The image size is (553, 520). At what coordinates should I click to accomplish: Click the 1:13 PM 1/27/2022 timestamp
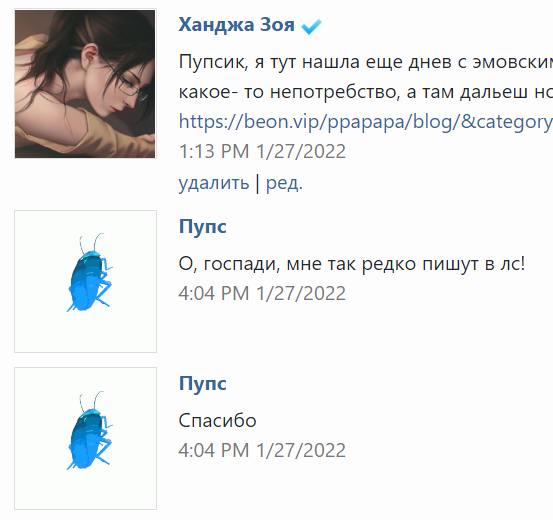coord(262,152)
